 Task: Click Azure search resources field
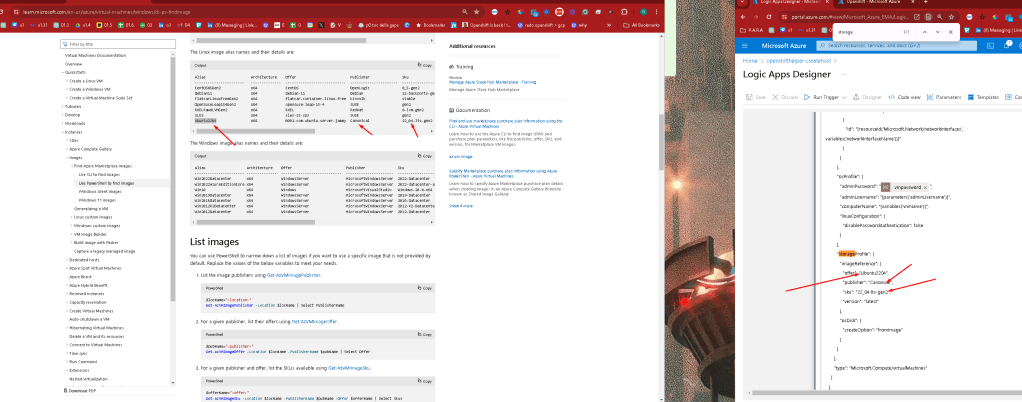(x=898, y=46)
